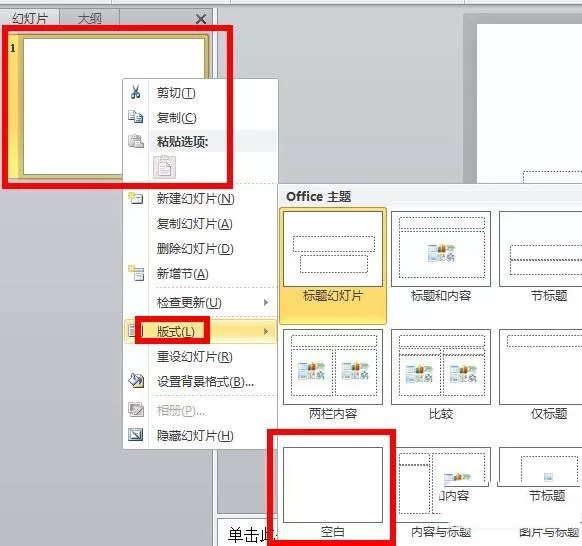Viewport: 582px width, 546px height.
Task: Choose the 节标题 layout in first row
Action: [541, 257]
